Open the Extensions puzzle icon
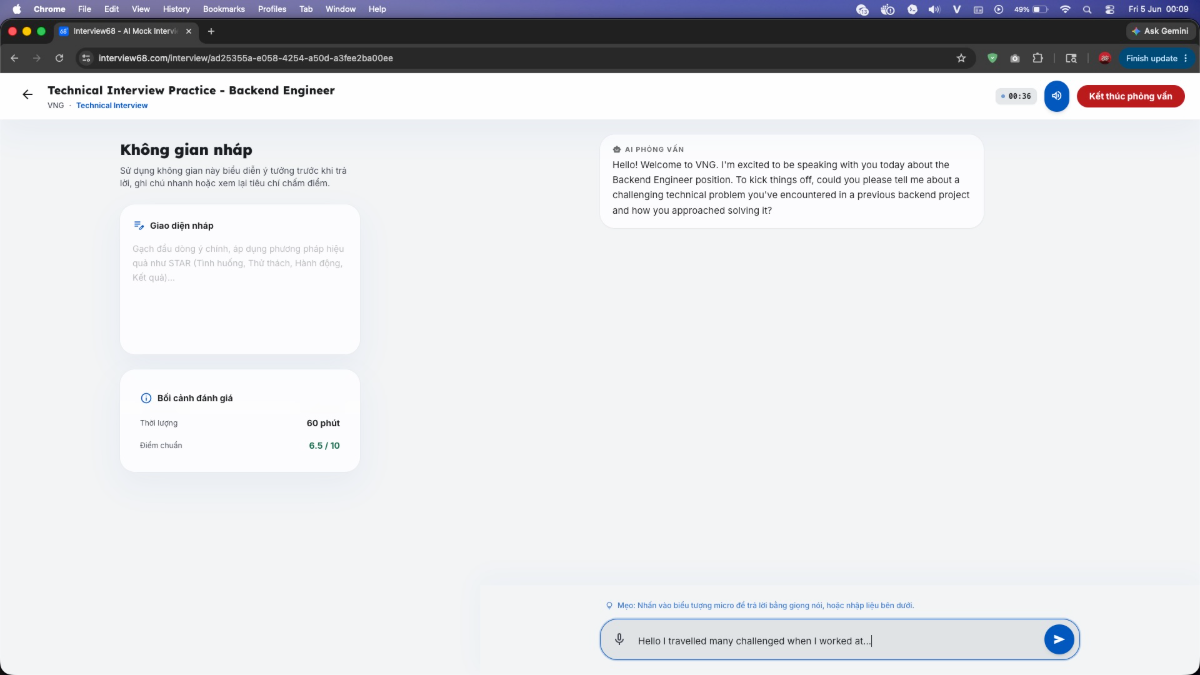1200x675 pixels. point(1037,58)
